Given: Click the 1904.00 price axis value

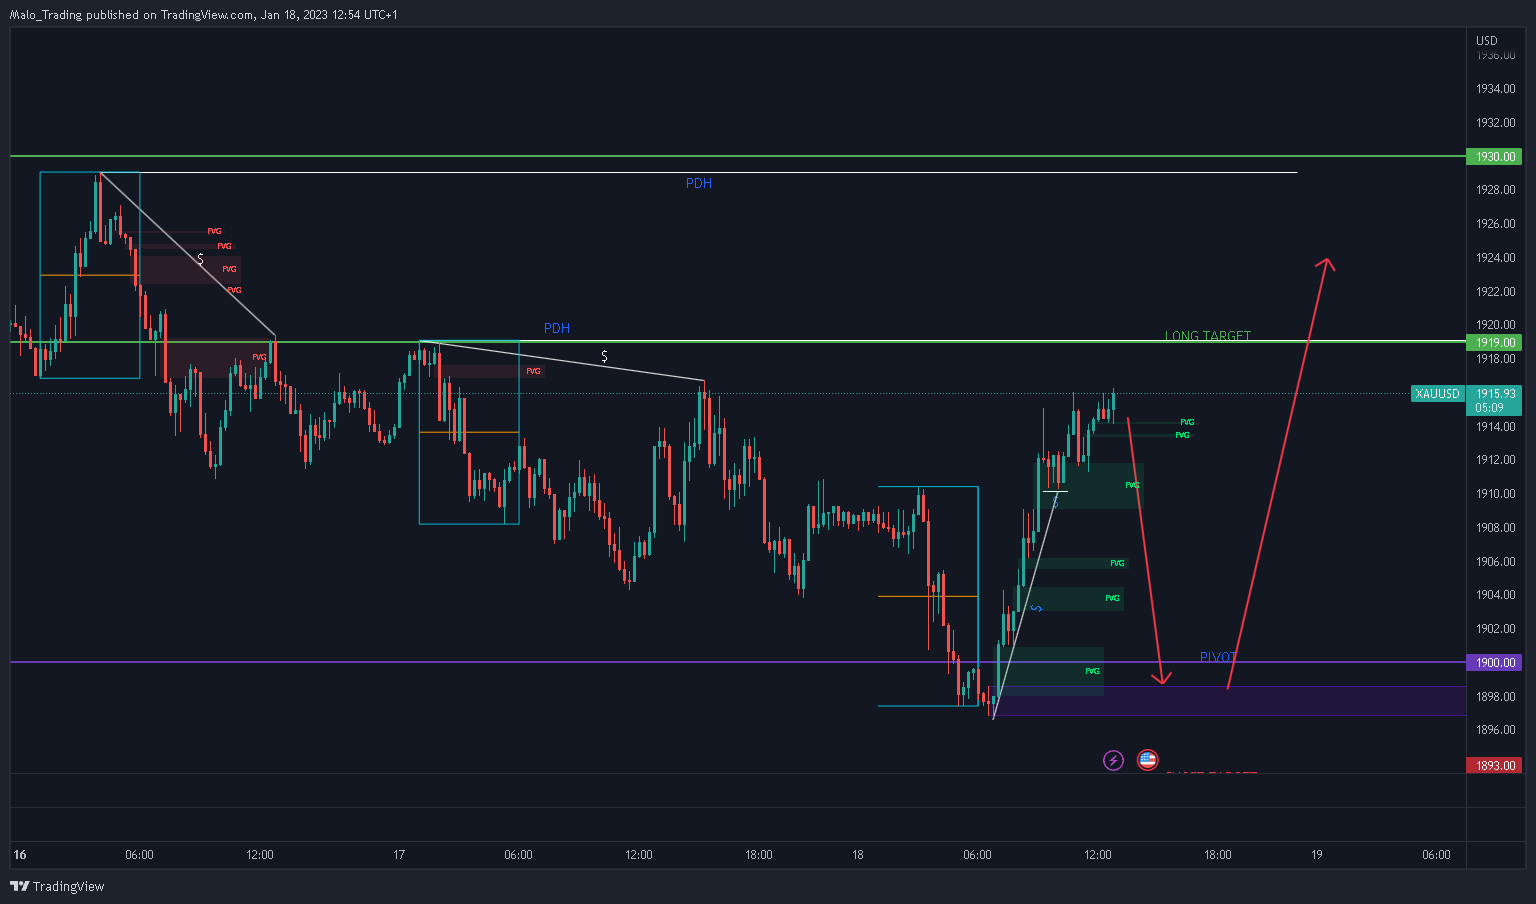Looking at the screenshot, I should pos(1496,595).
